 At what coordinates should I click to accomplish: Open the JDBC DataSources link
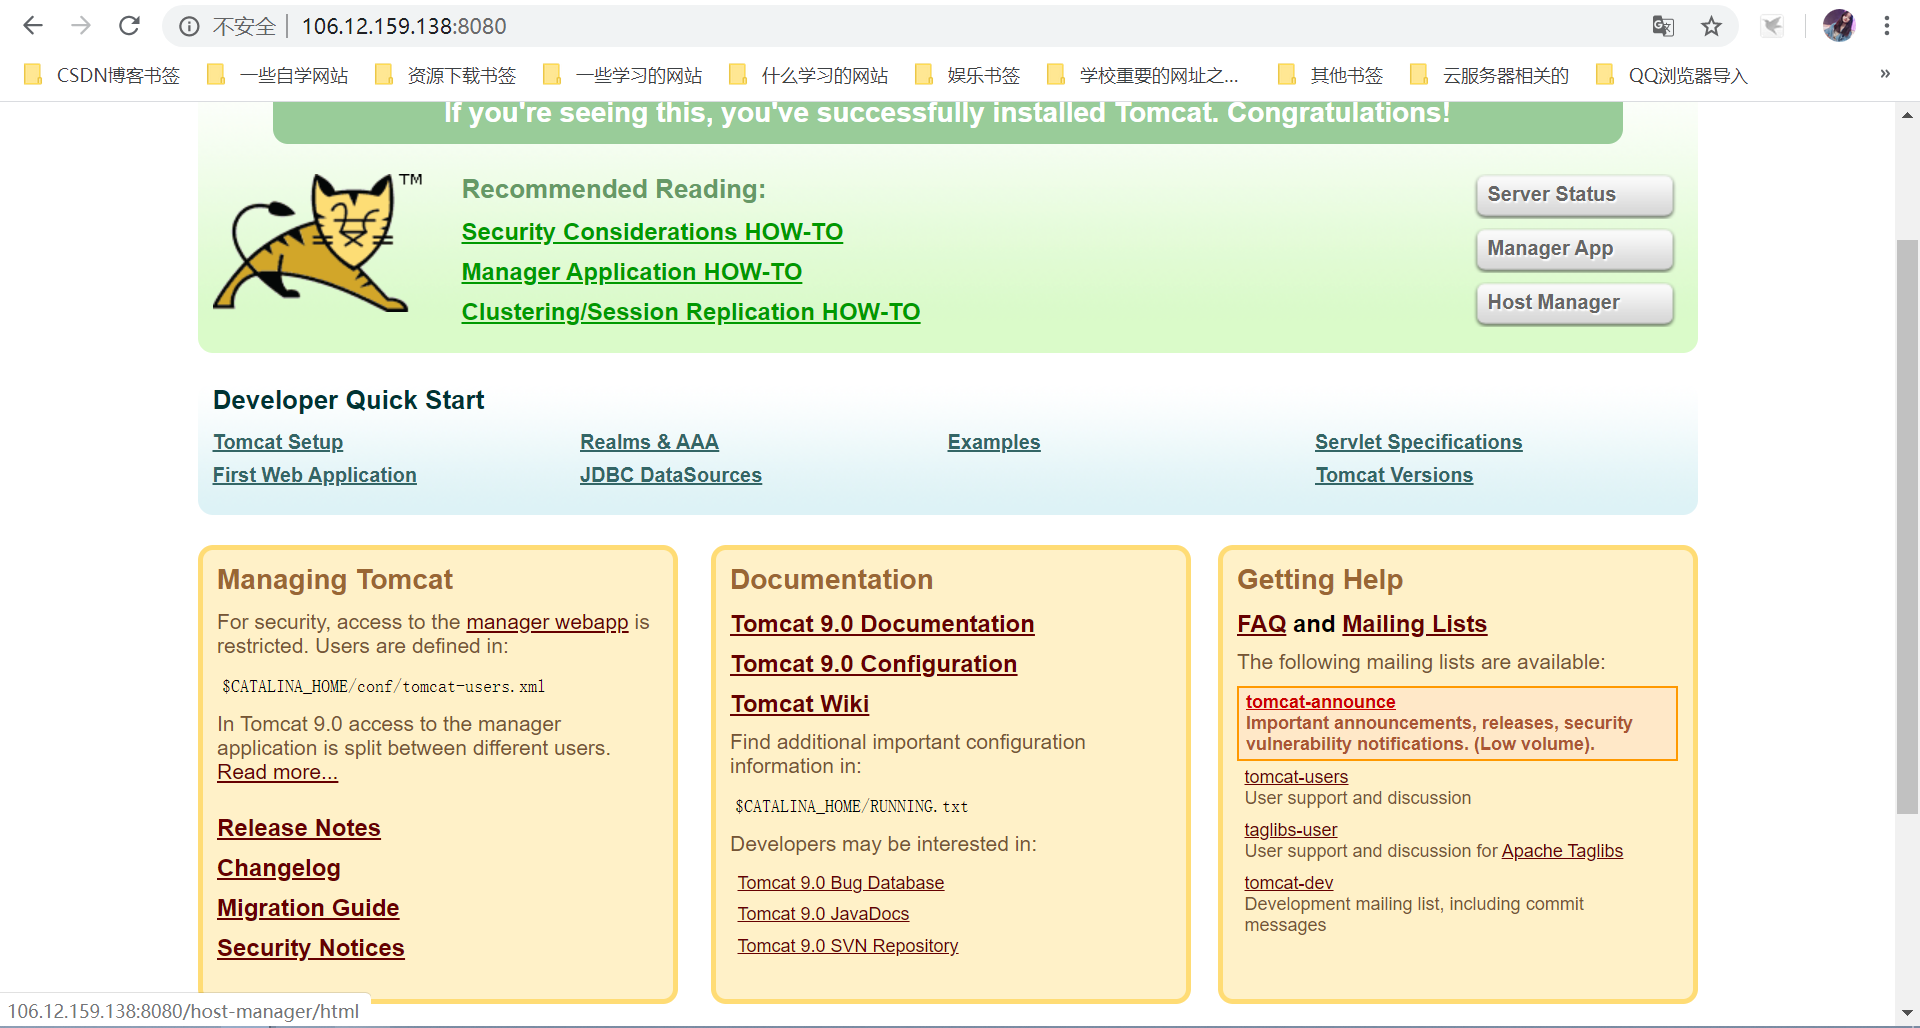click(670, 475)
